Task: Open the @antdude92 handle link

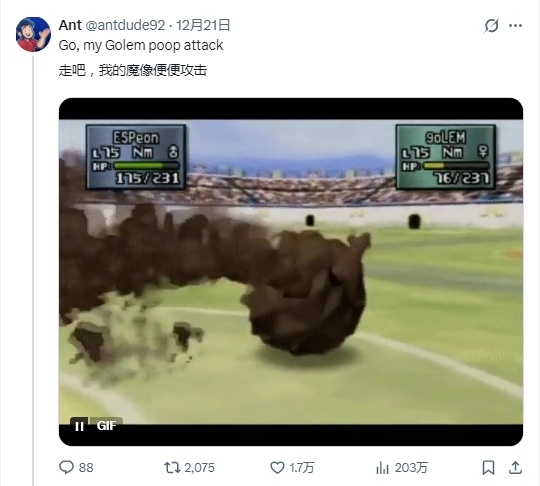Action: coord(125,25)
